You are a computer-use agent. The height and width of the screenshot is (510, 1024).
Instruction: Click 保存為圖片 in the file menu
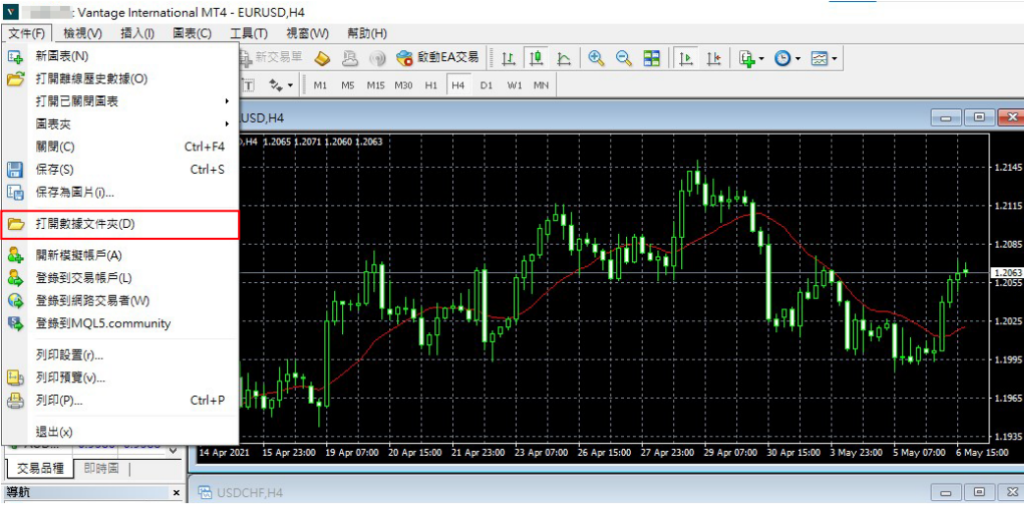[75, 191]
